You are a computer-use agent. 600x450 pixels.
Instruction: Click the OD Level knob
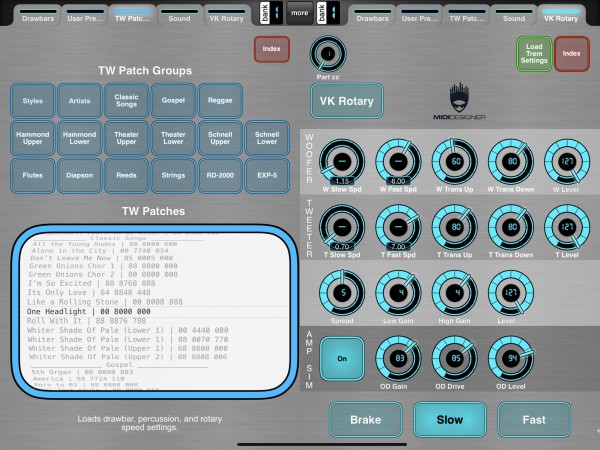point(511,359)
